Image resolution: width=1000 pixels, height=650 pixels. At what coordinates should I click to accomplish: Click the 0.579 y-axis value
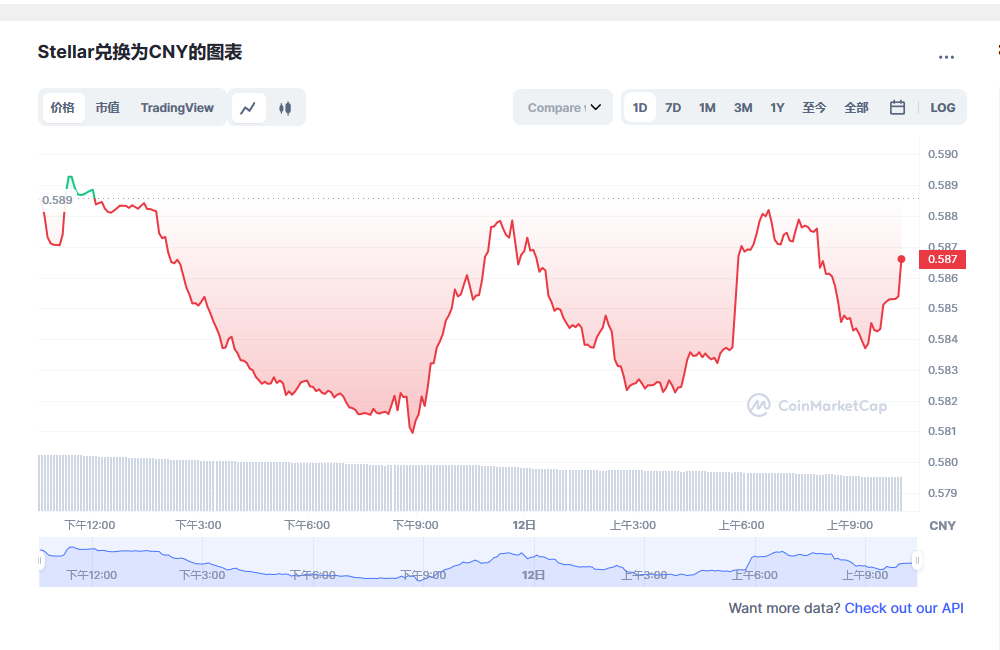(x=943, y=492)
